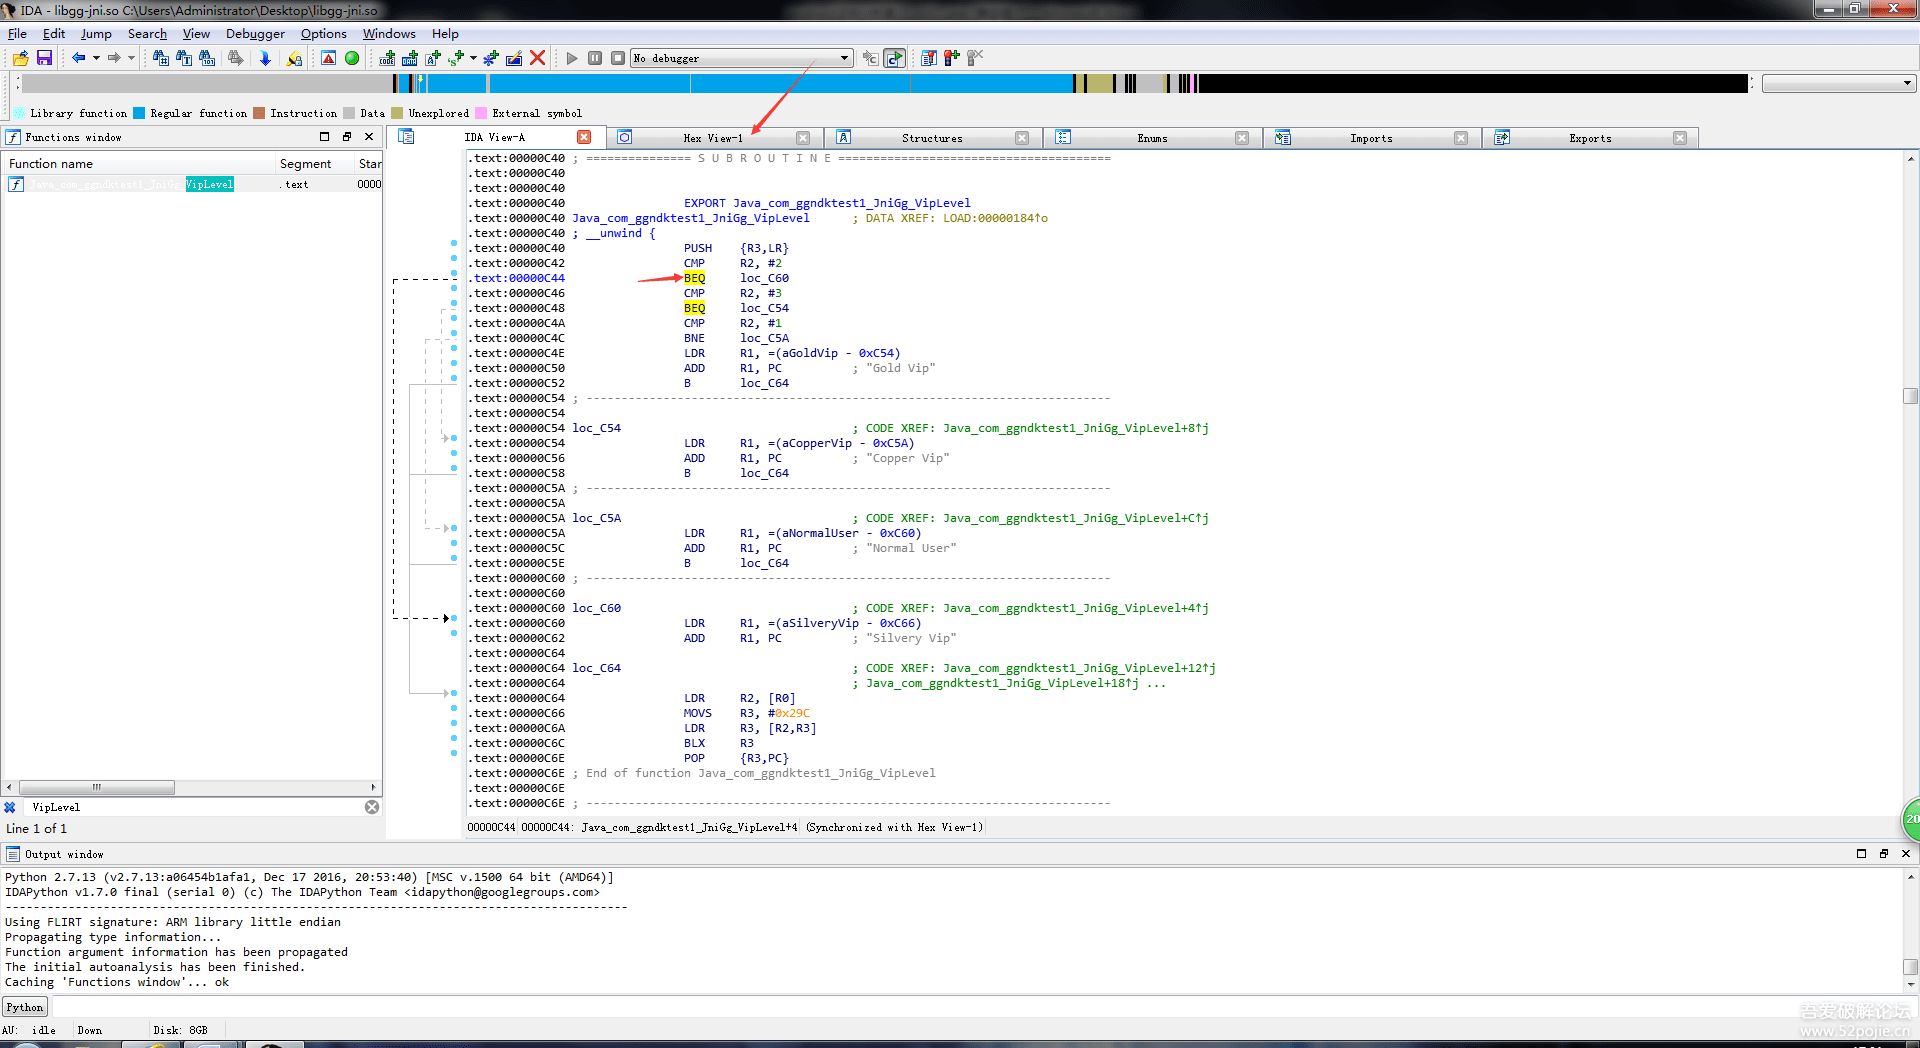
Task: Click the add breakpoint plus icon
Action: 952,58
